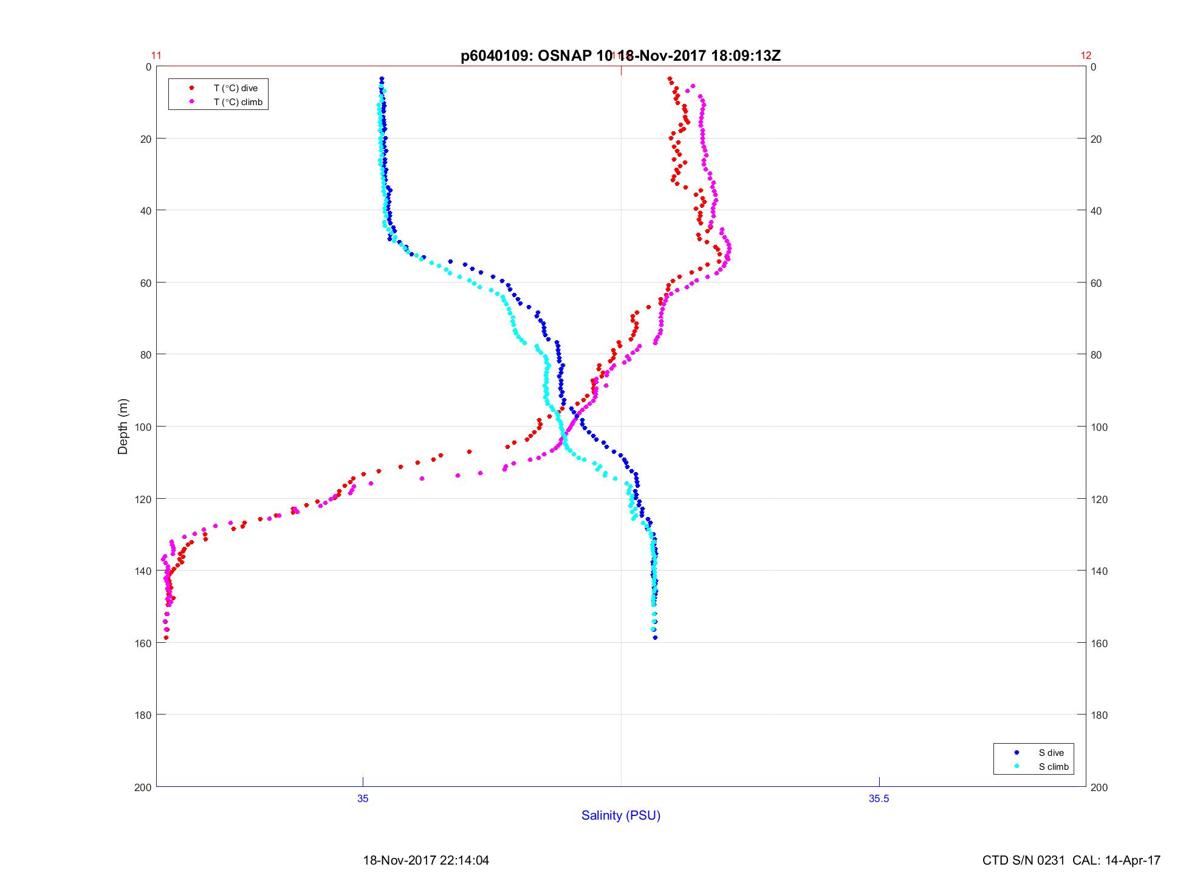Click the right-axis depth tick label 100

[x=1100, y=427]
